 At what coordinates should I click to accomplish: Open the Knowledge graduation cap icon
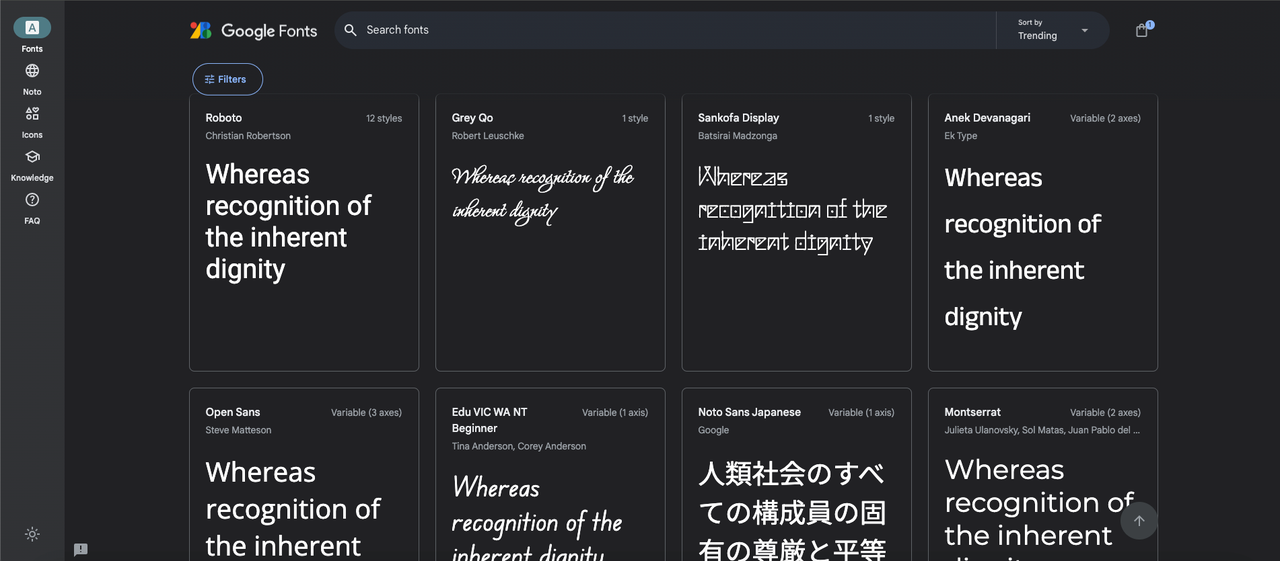(32, 157)
